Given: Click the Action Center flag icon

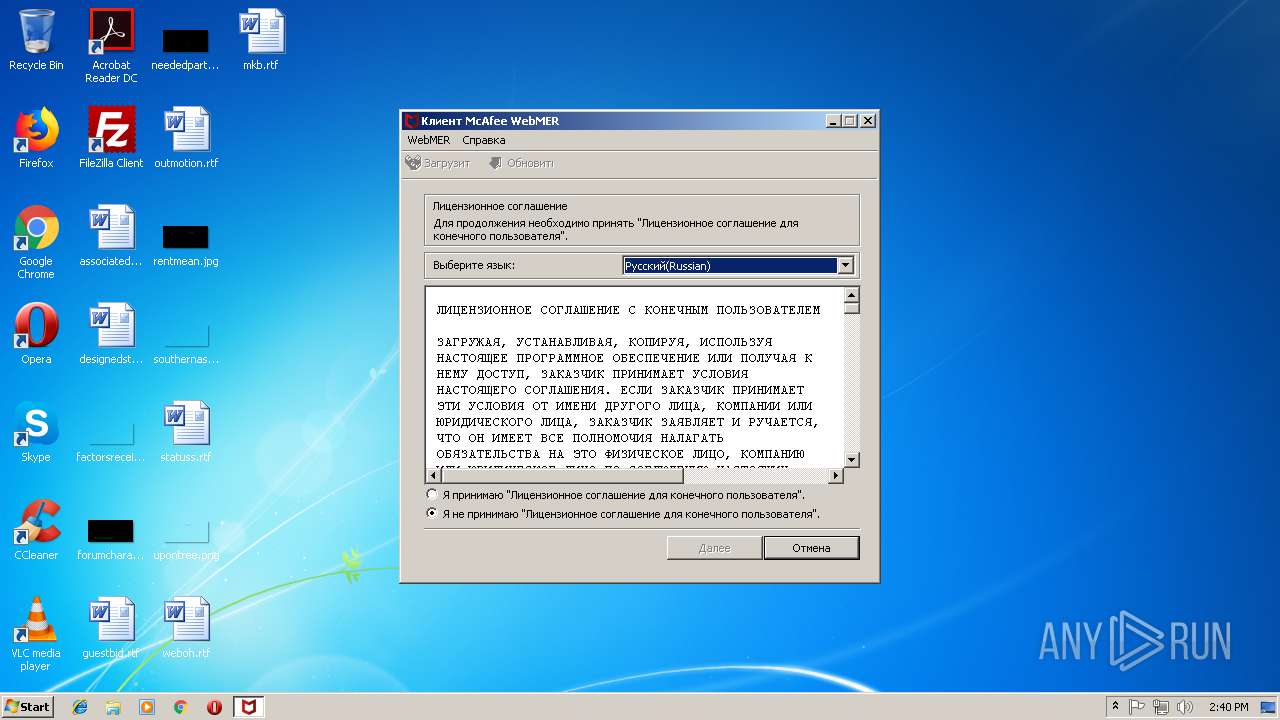Looking at the screenshot, I should click(1137, 707).
